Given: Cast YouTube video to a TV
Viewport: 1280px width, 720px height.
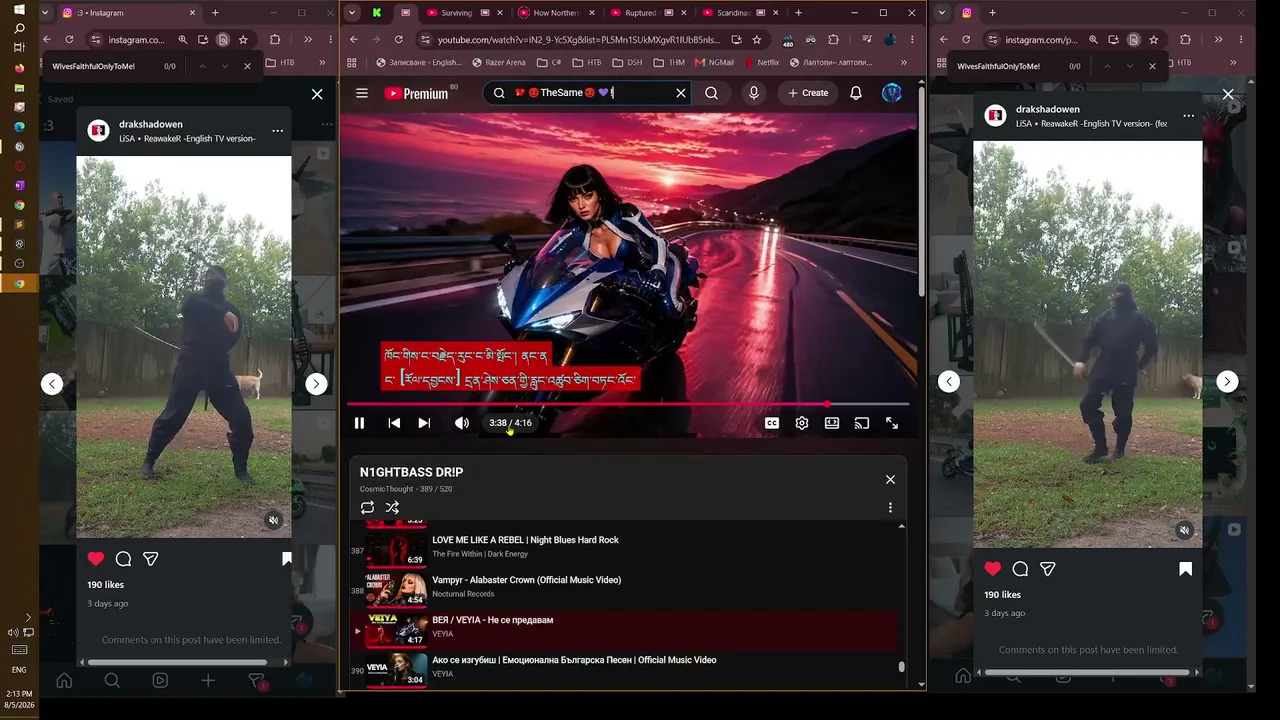Looking at the screenshot, I should coord(862,423).
